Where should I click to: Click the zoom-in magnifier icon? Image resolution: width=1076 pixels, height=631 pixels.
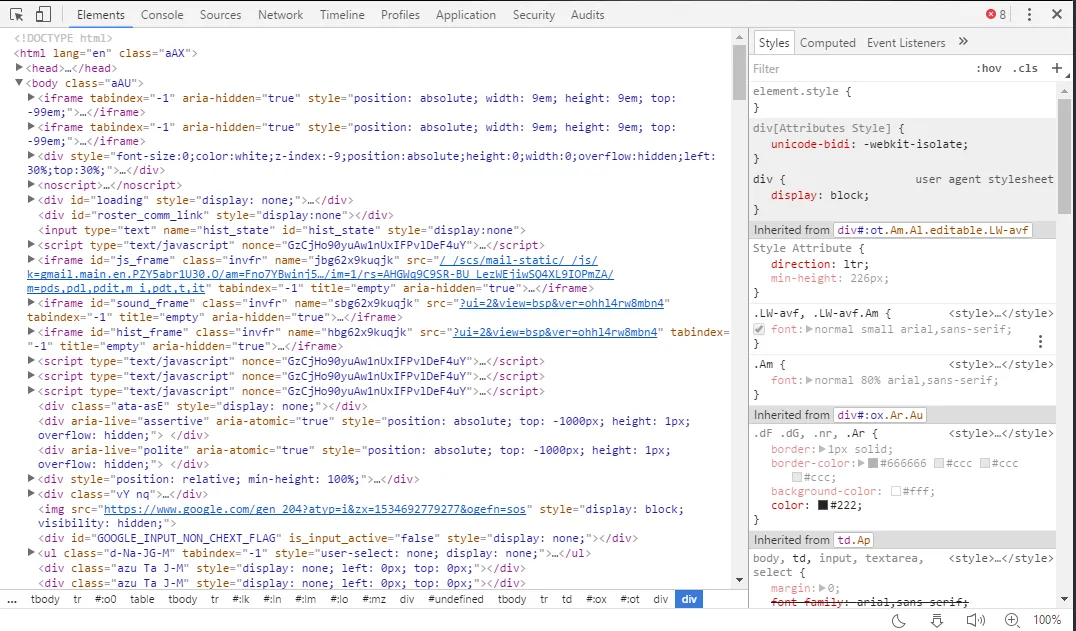(1012, 620)
